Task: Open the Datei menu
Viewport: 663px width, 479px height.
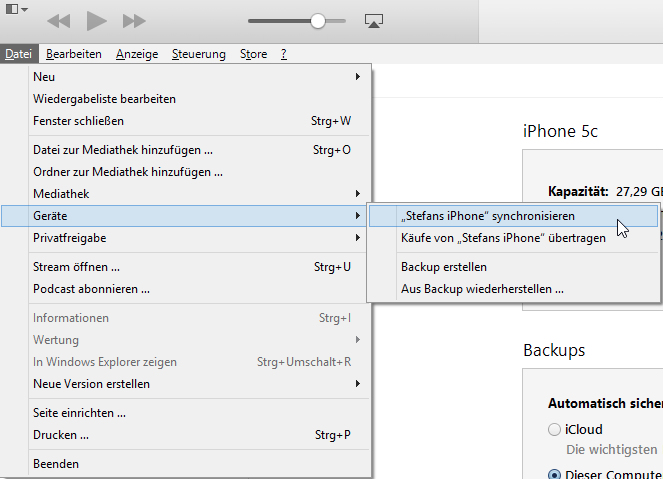Action: pos(19,54)
